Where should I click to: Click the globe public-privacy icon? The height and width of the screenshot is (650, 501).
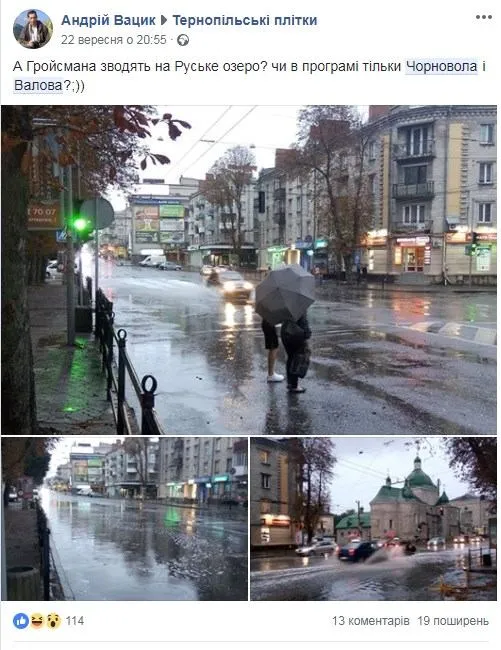click(x=183, y=40)
